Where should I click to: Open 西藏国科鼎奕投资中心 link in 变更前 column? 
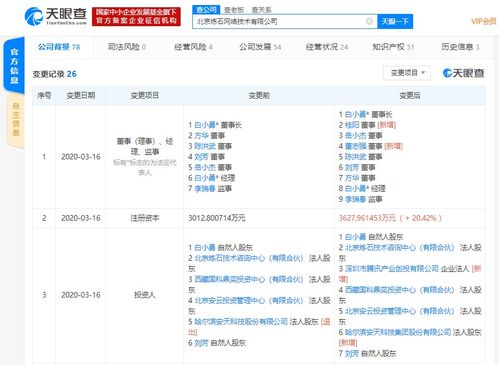[x=249, y=279]
